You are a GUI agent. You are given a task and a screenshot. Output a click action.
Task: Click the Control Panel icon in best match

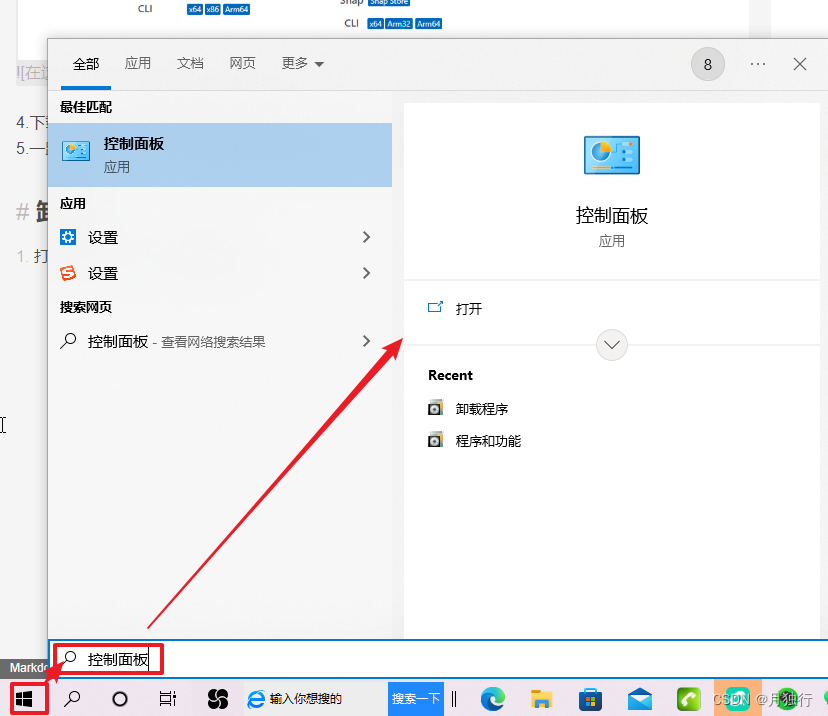click(76, 152)
